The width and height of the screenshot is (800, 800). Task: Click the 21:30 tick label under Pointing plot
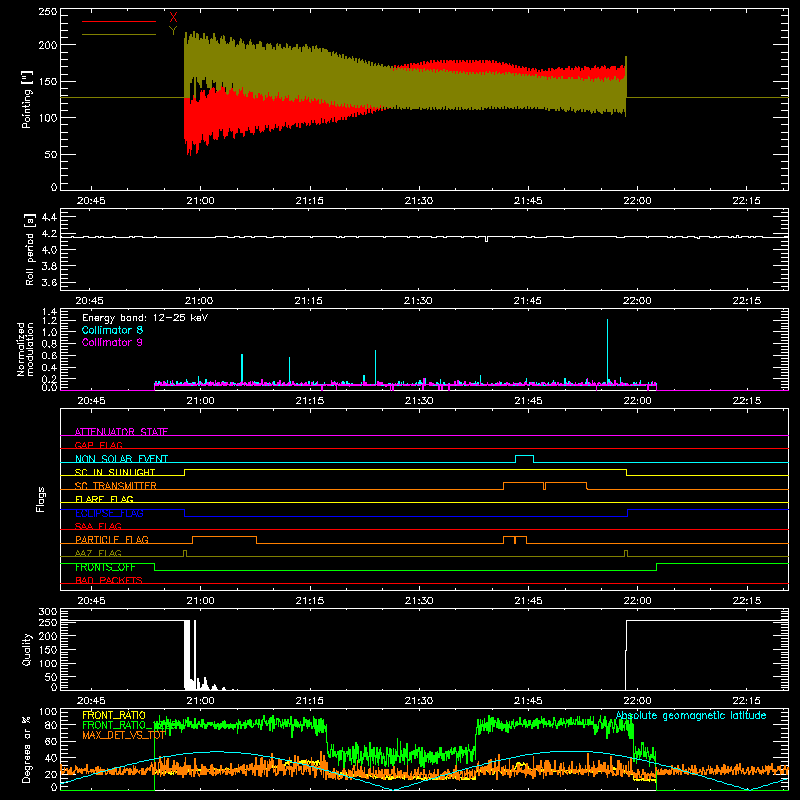tap(418, 201)
